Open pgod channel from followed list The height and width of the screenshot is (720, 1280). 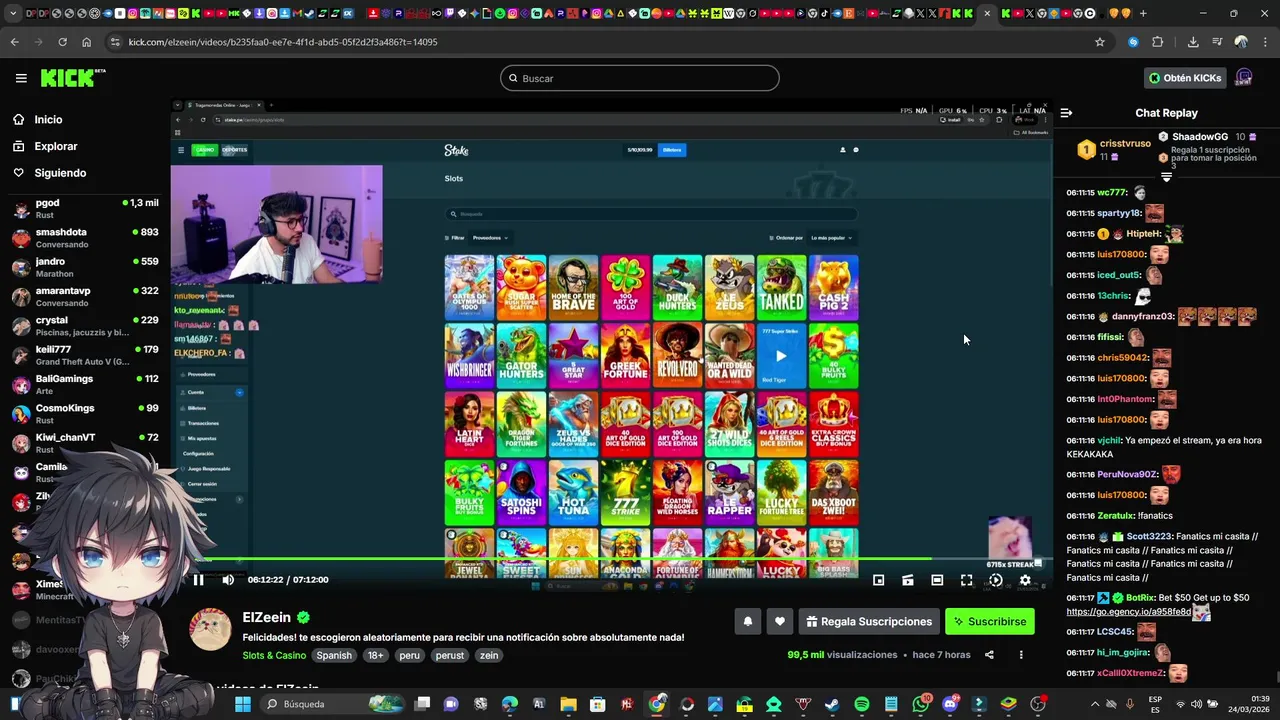pyautogui.click(x=86, y=208)
